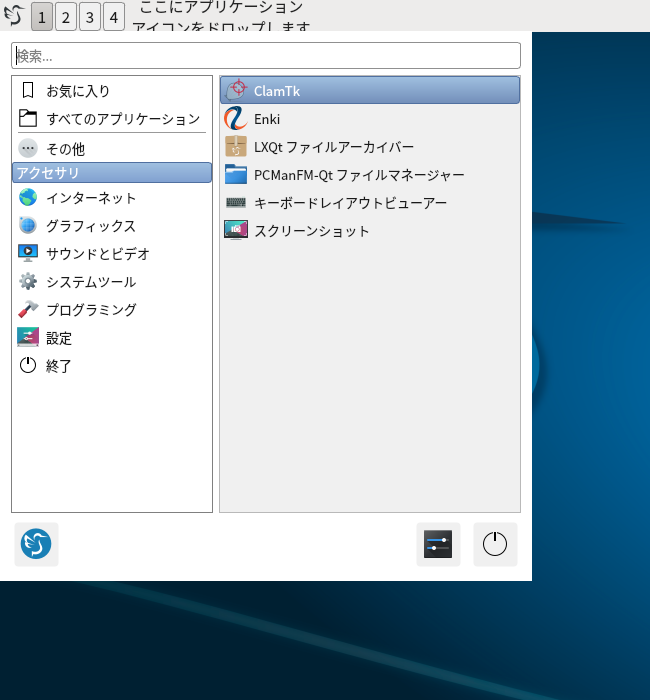Open the Enki editor entry
Image resolution: width=650 pixels, height=700 pixels.
(370, 119)
